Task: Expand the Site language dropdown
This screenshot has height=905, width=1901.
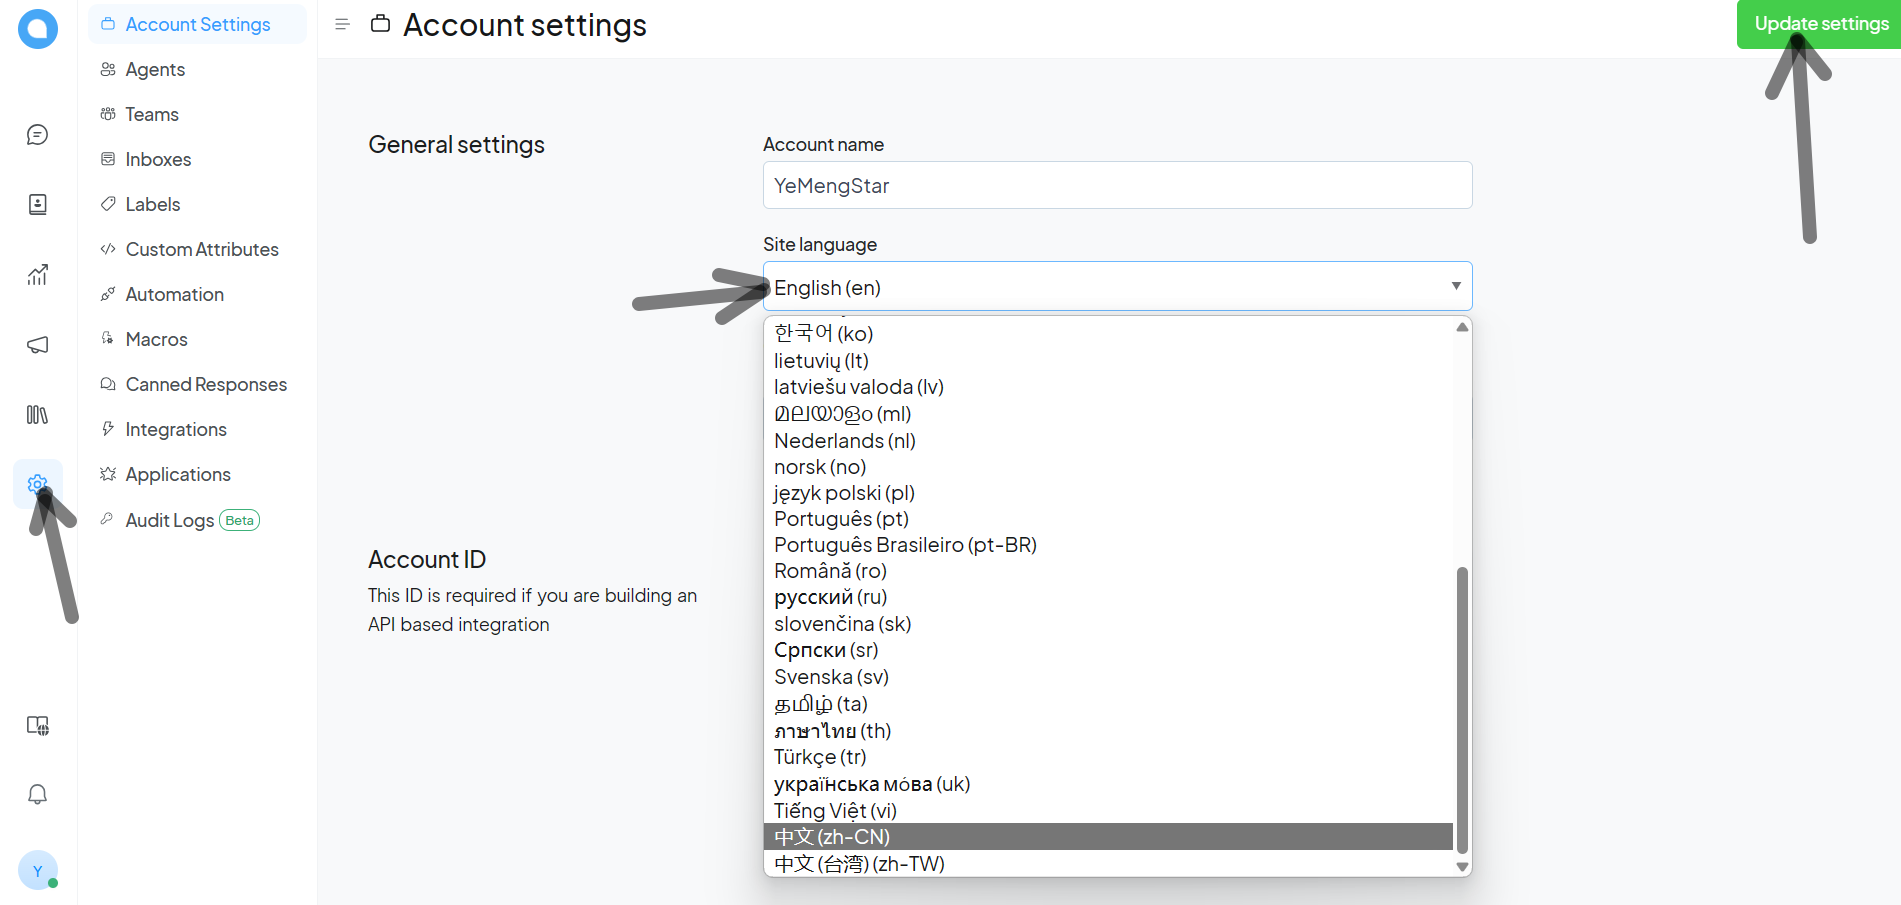Action: click(1116, 287)
